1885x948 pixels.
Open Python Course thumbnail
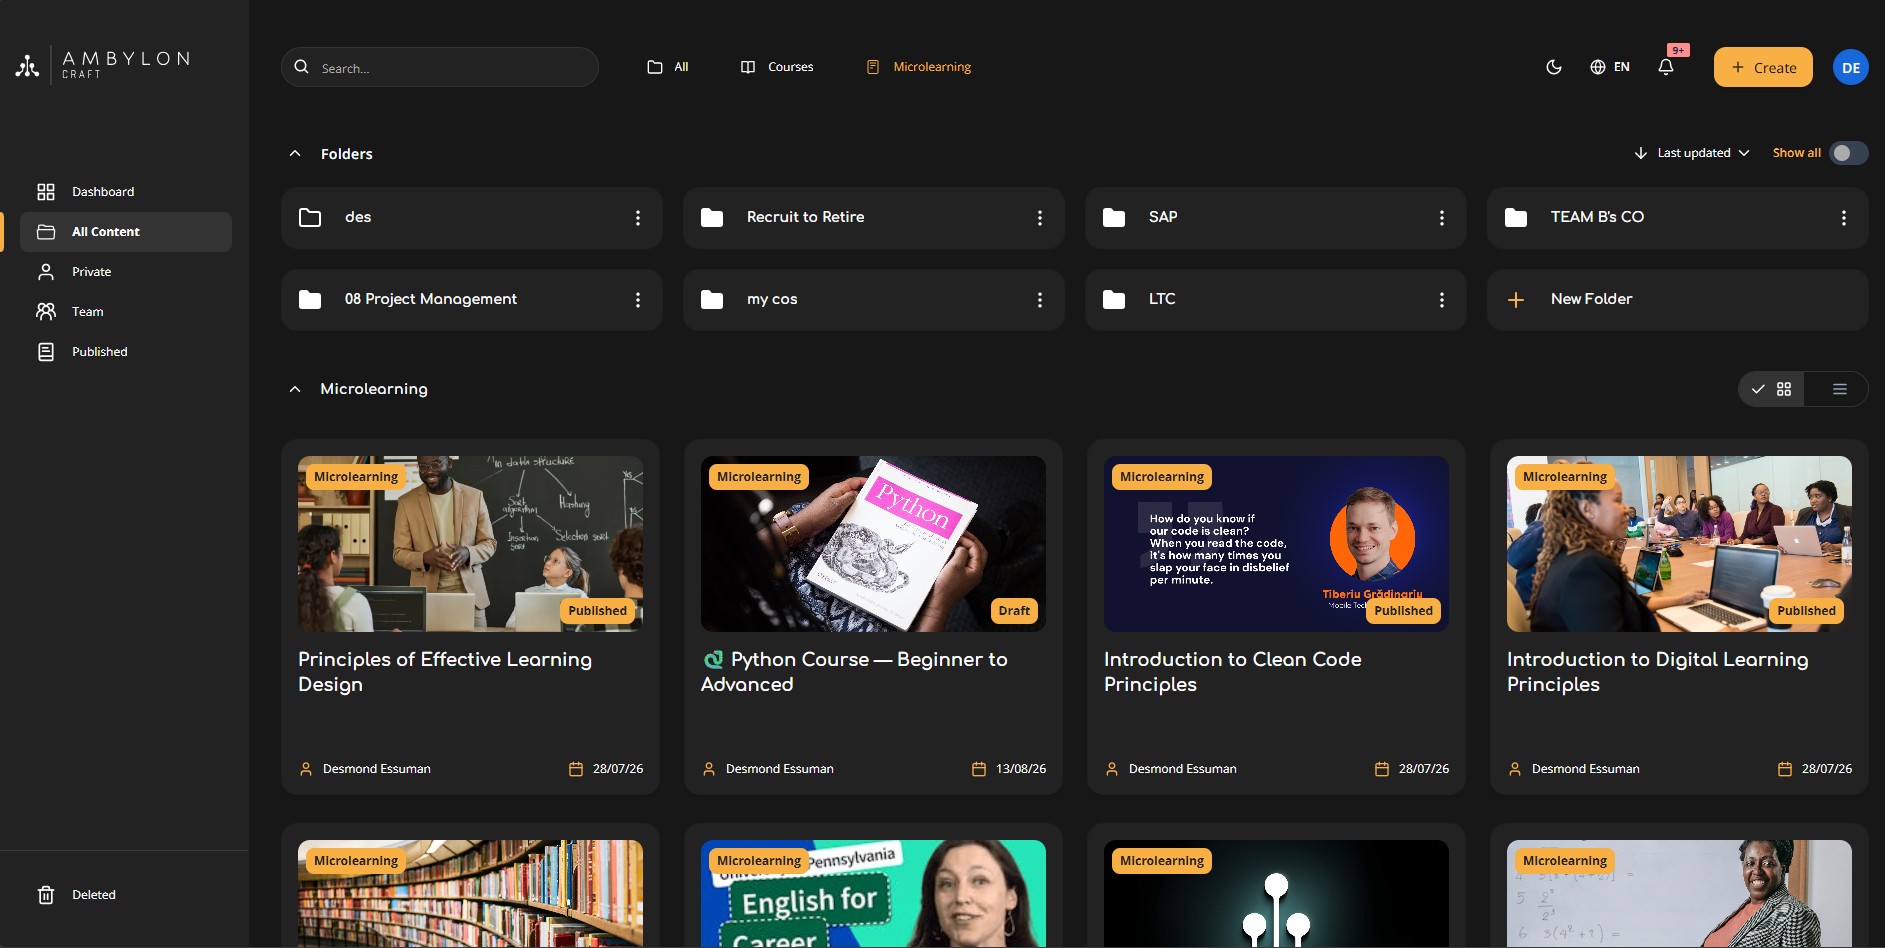coord(873,544)
